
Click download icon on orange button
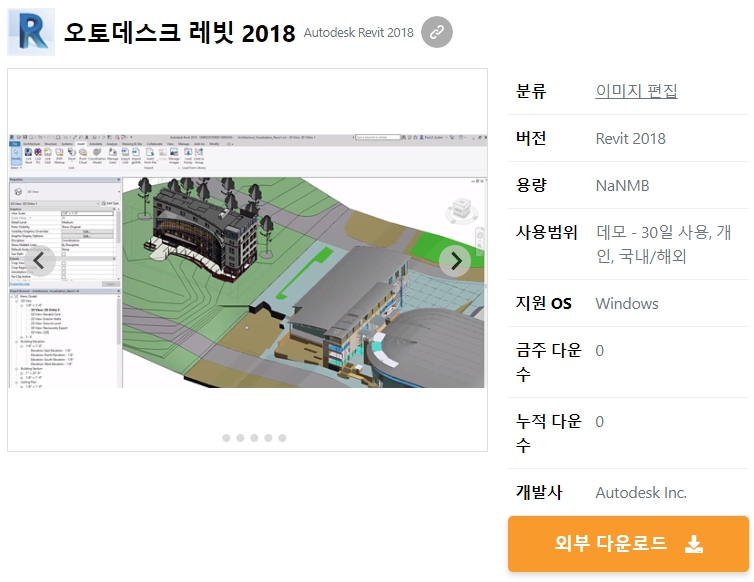click(694, 544)
